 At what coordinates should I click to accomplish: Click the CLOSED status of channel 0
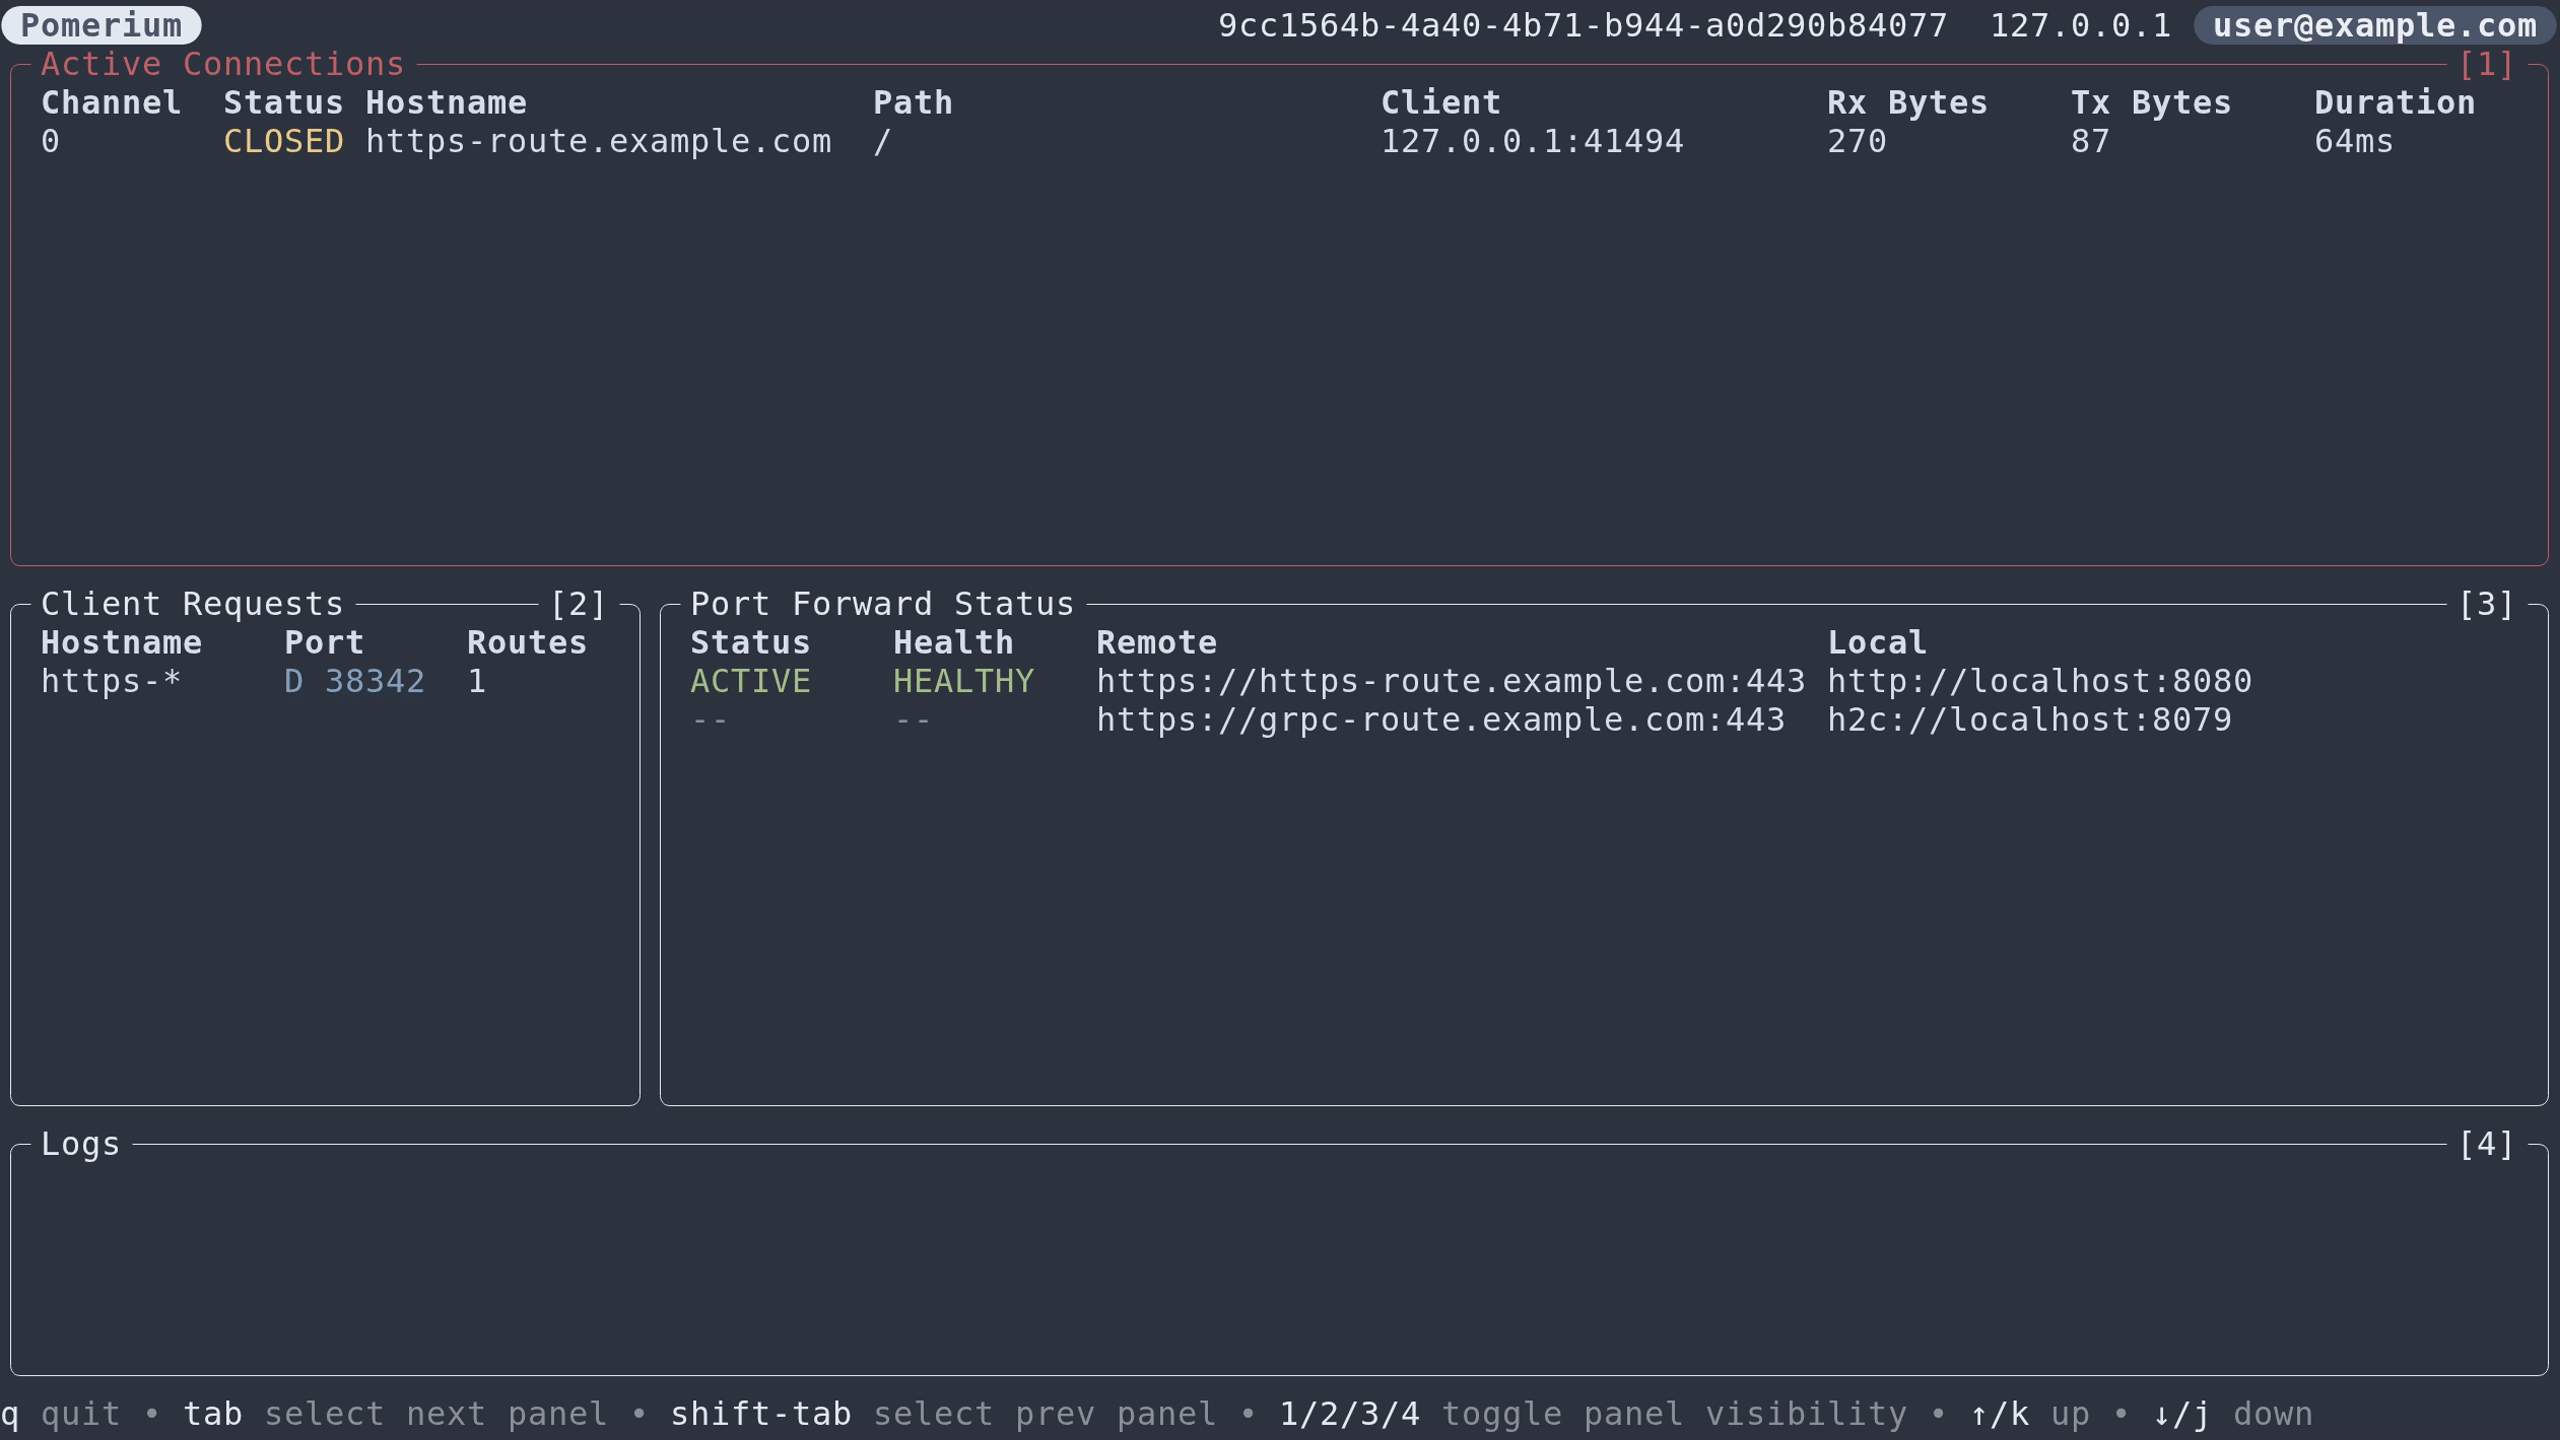click(283, 141)
